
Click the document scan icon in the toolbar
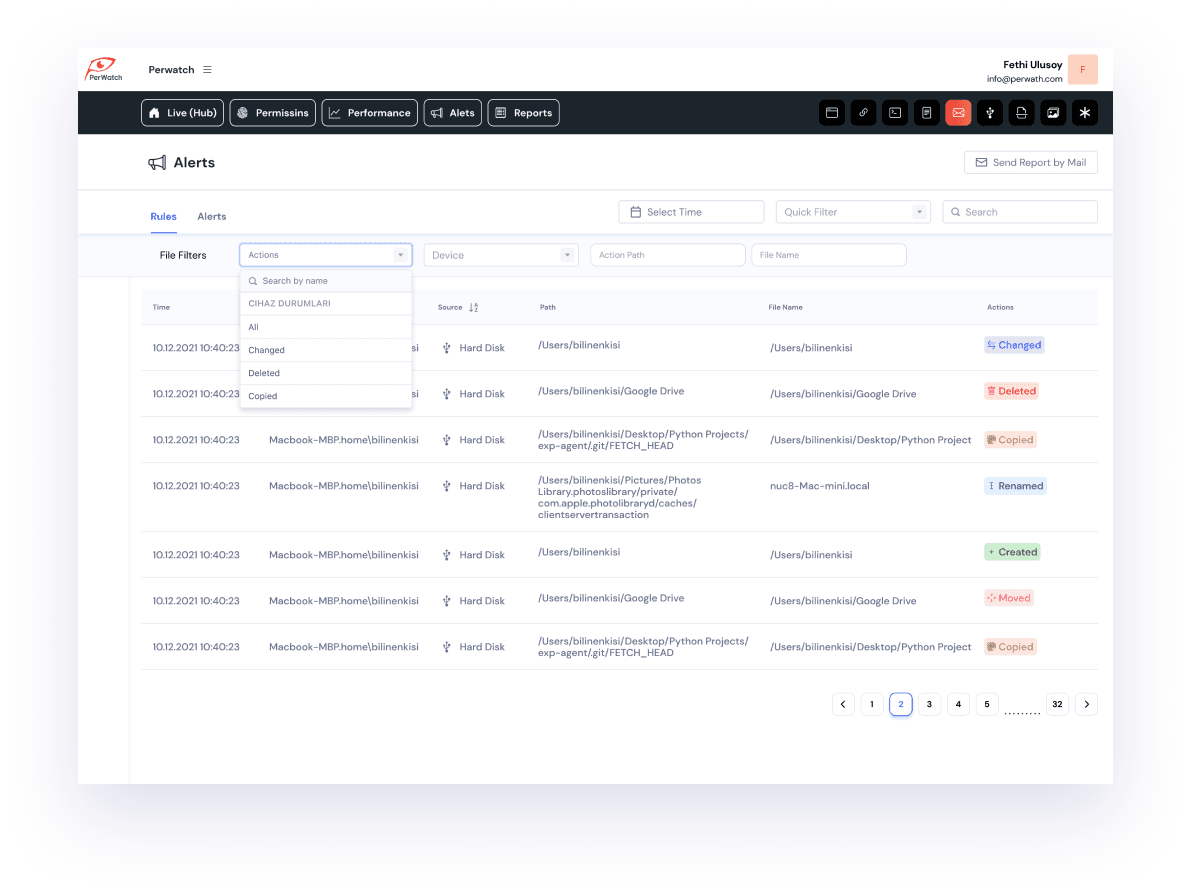point(1021,112)
